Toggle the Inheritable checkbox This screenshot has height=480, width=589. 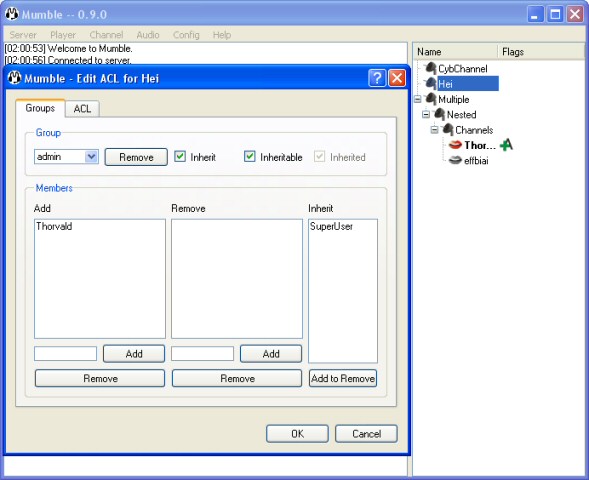point(250,156)
